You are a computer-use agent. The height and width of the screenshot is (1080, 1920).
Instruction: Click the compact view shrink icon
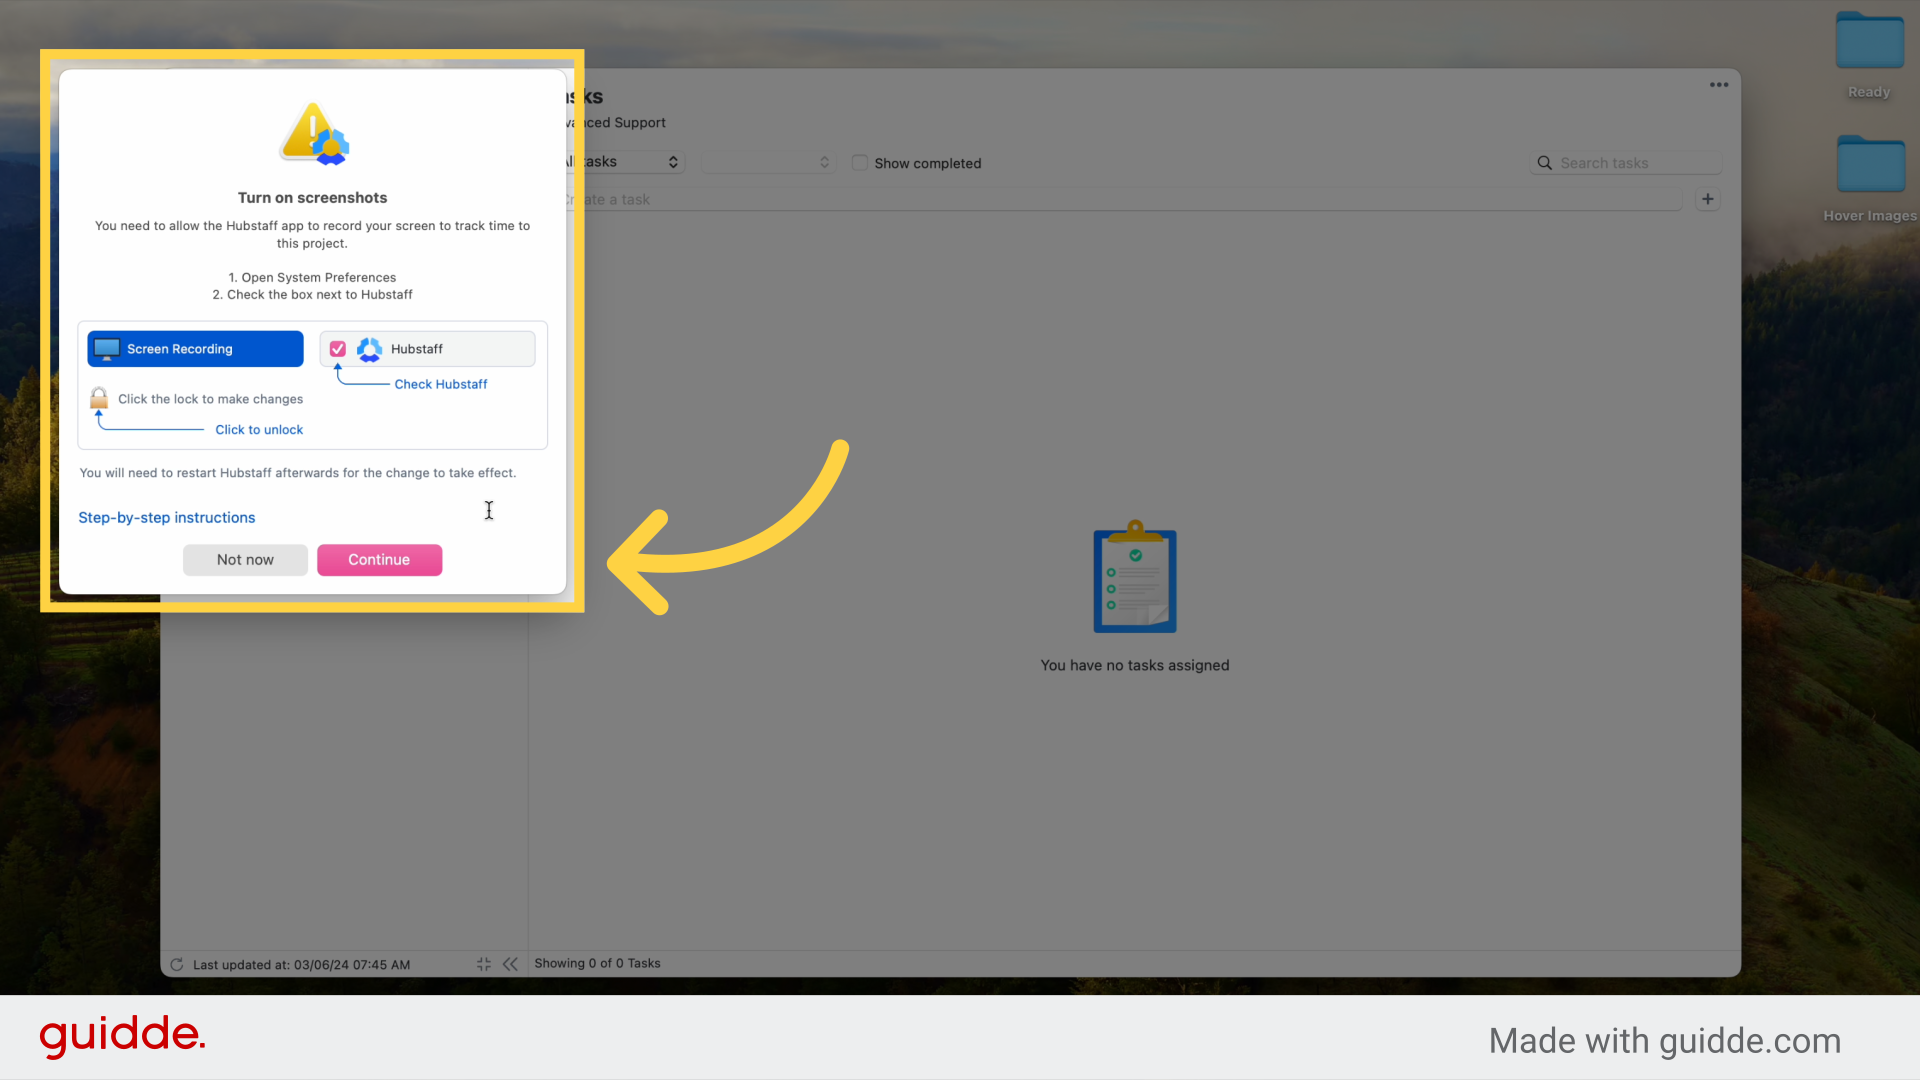[x=484, y=964]
